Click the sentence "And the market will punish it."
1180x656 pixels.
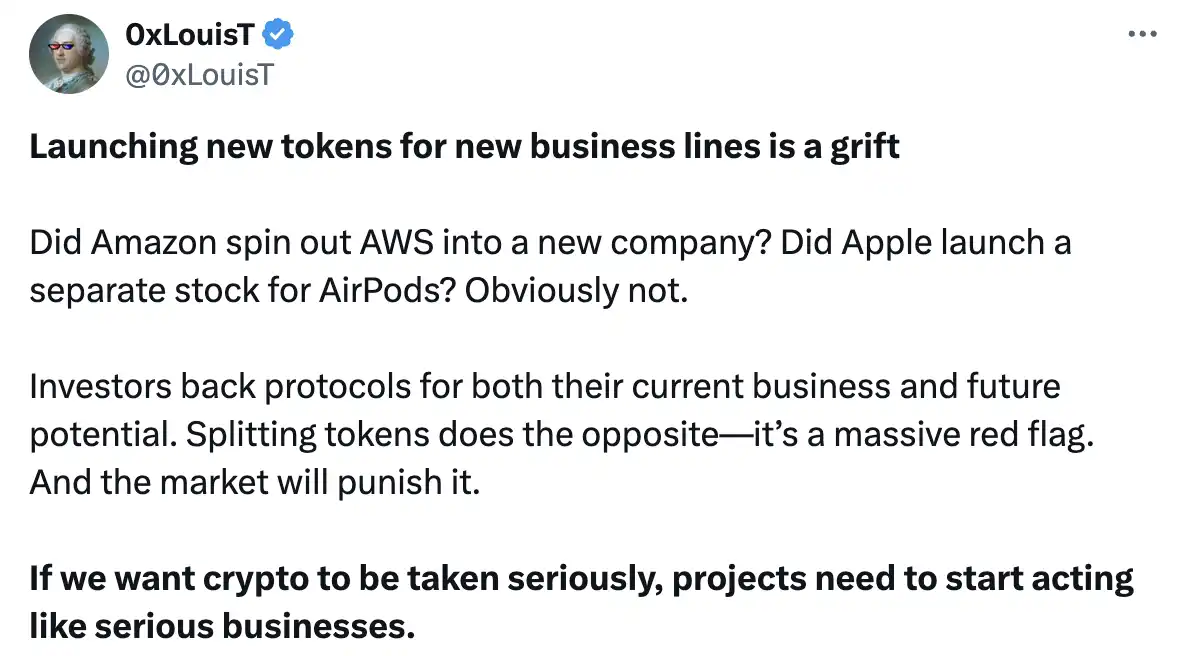click(255, 482)
